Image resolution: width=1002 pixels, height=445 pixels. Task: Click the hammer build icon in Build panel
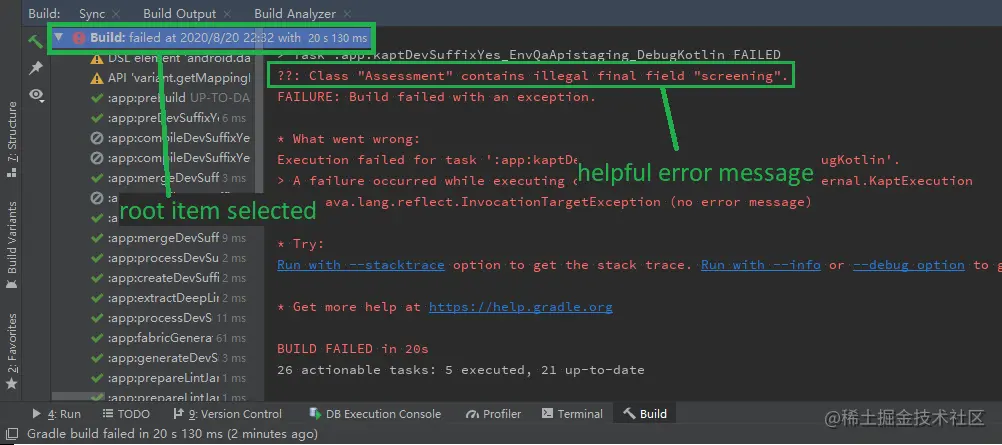36,42
